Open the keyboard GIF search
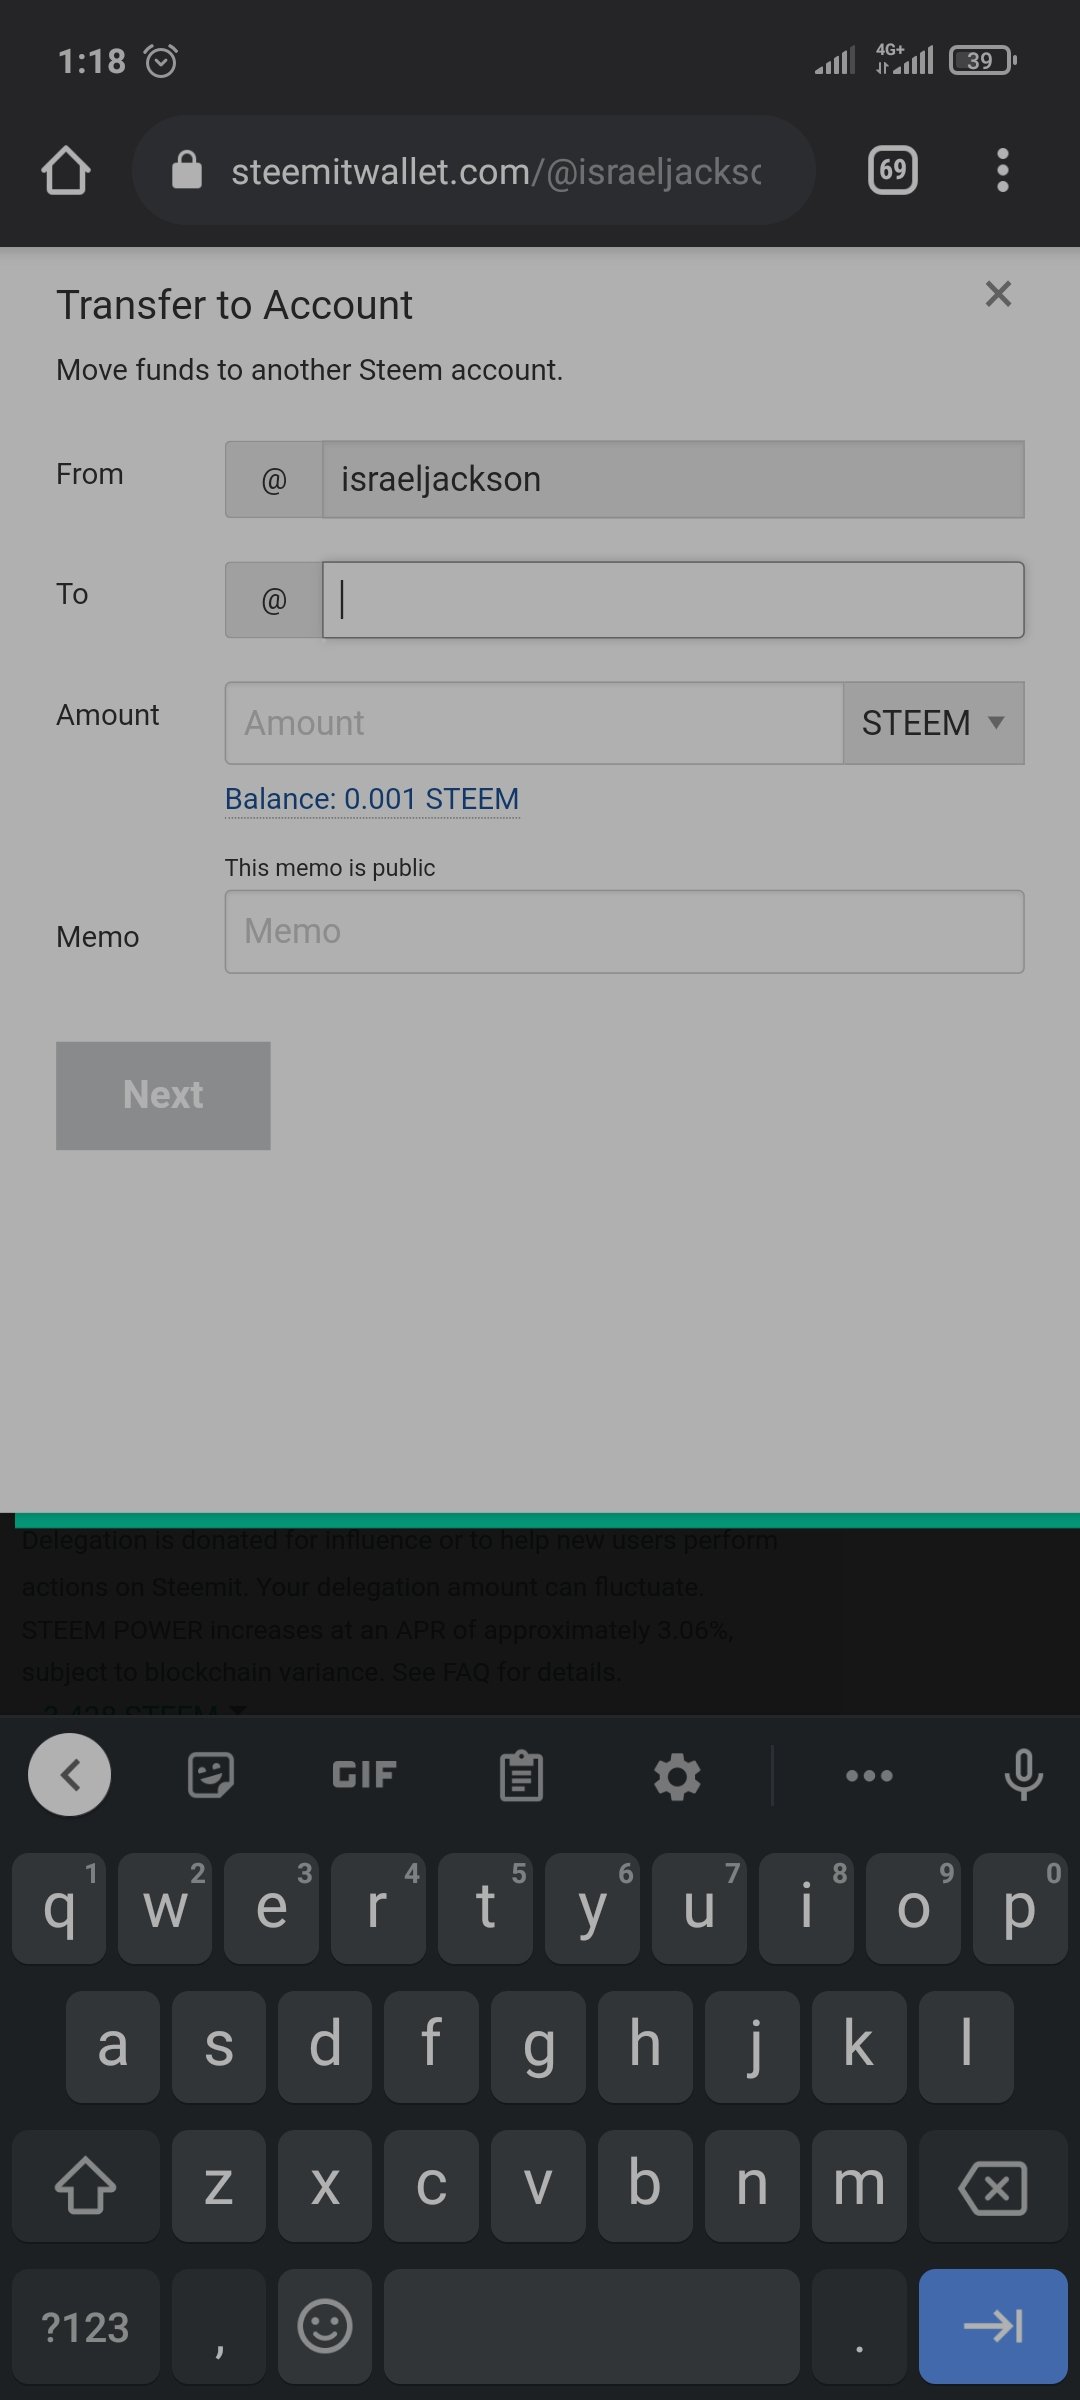The height and width of the screenshot is (2400, 1080). 364,1775
